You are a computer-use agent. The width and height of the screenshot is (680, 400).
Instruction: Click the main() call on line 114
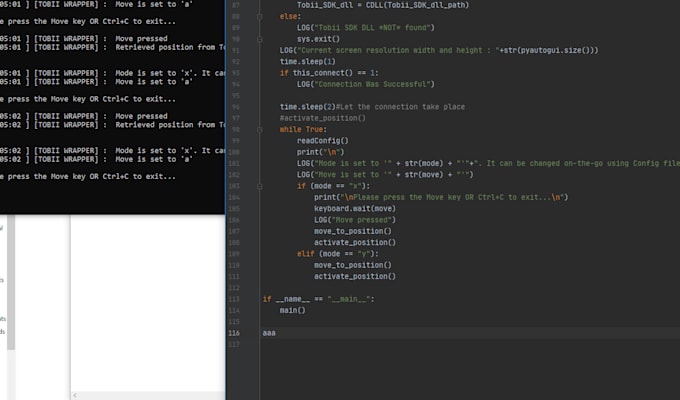[292, 310]
